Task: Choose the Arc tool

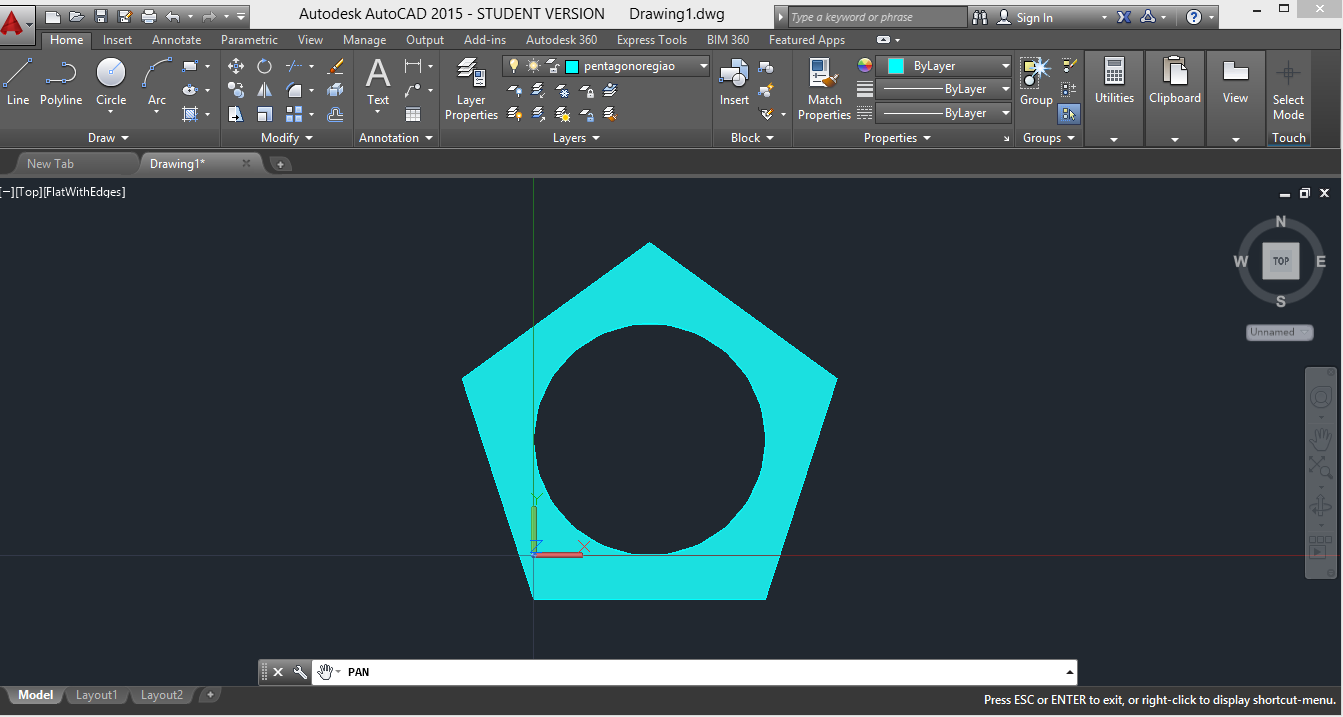Action: [157, 82]
